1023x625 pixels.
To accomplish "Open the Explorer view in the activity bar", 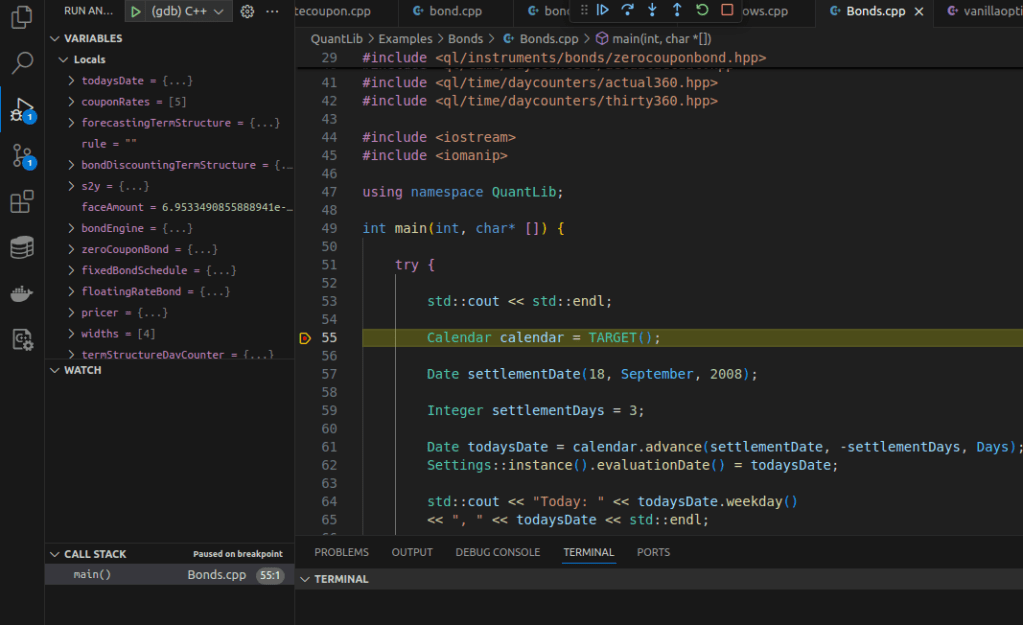I will click(21, 19).
